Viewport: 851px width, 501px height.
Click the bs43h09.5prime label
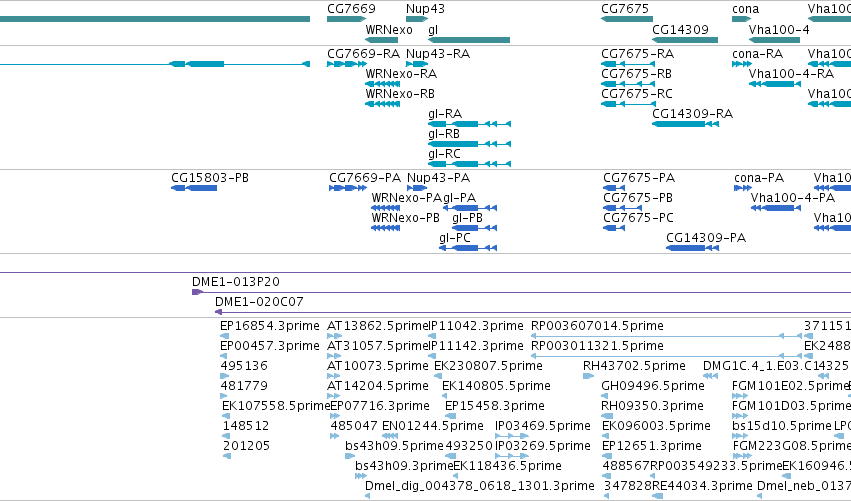click(394, 447)
